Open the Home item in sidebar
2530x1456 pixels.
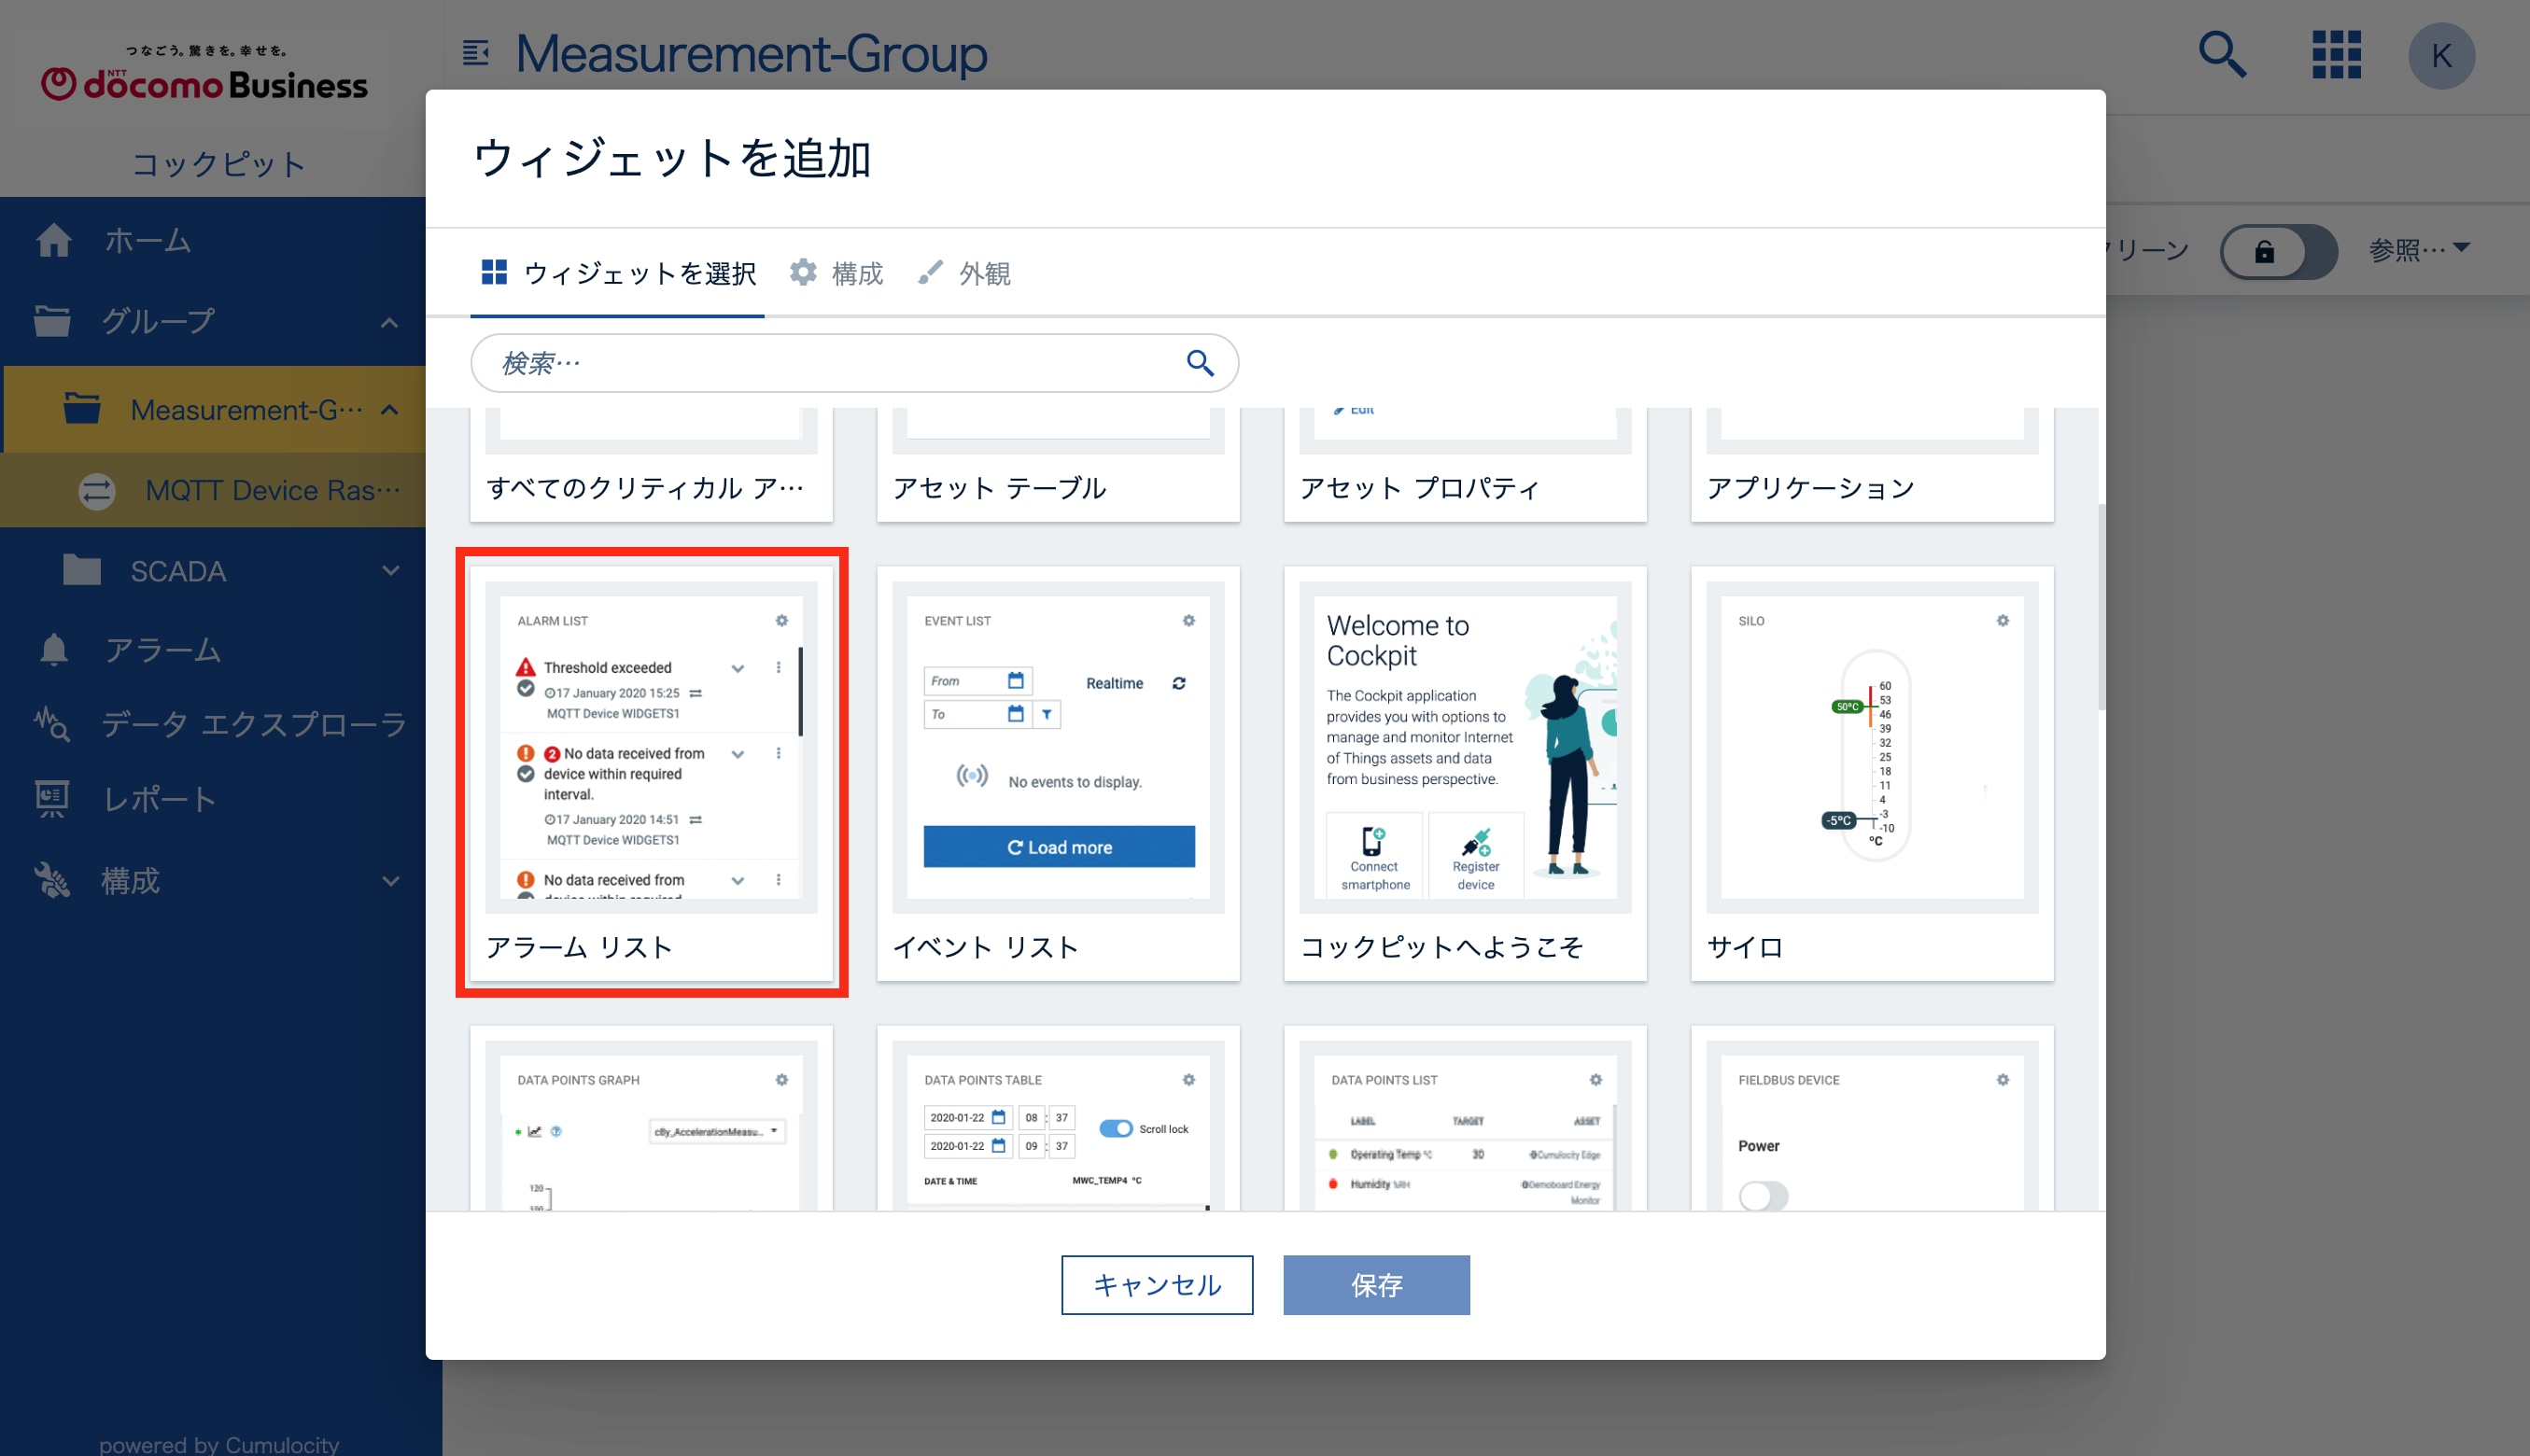tap(212, 240)
